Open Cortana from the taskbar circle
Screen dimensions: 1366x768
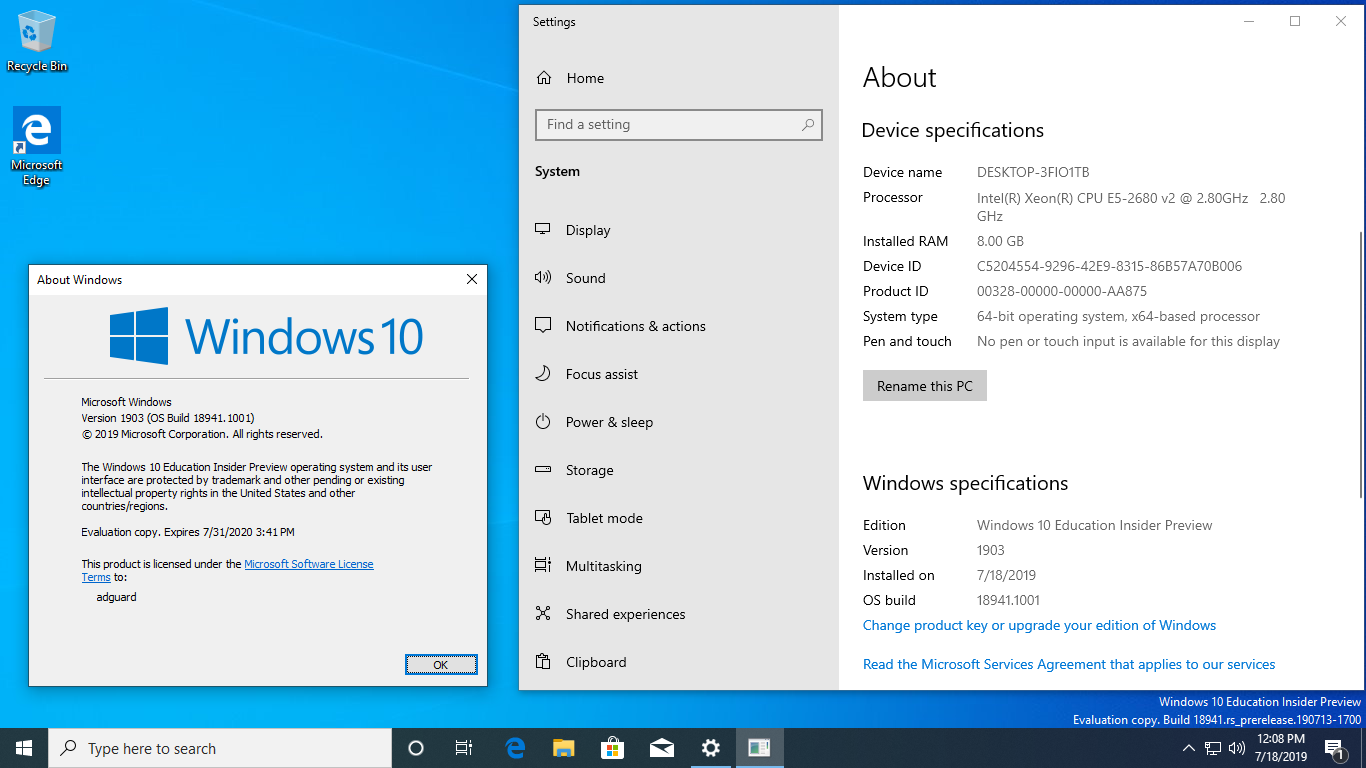pyautogui.click(x=416, y=748)
